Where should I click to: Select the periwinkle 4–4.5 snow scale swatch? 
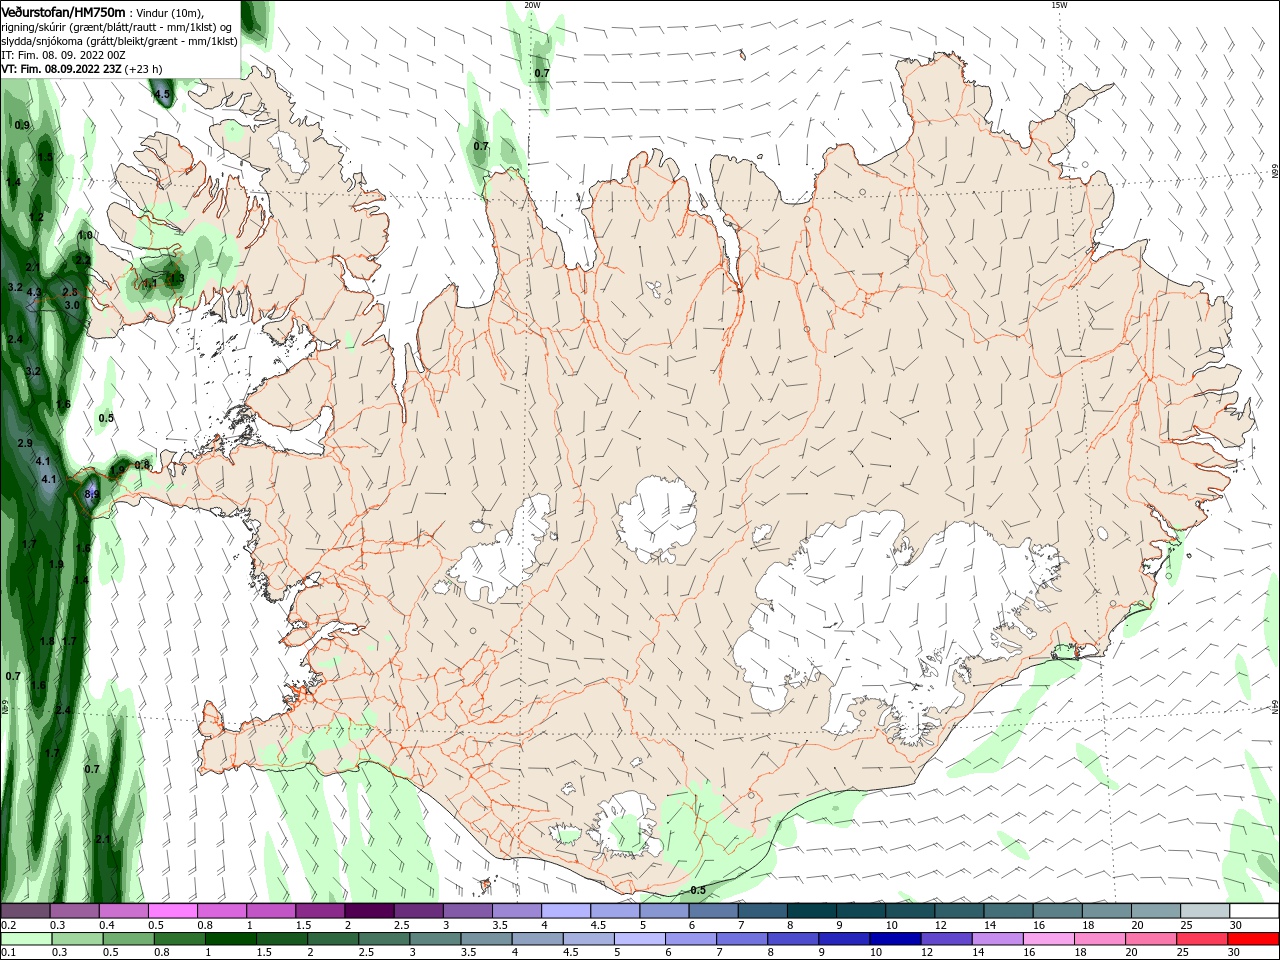(567, 911)
